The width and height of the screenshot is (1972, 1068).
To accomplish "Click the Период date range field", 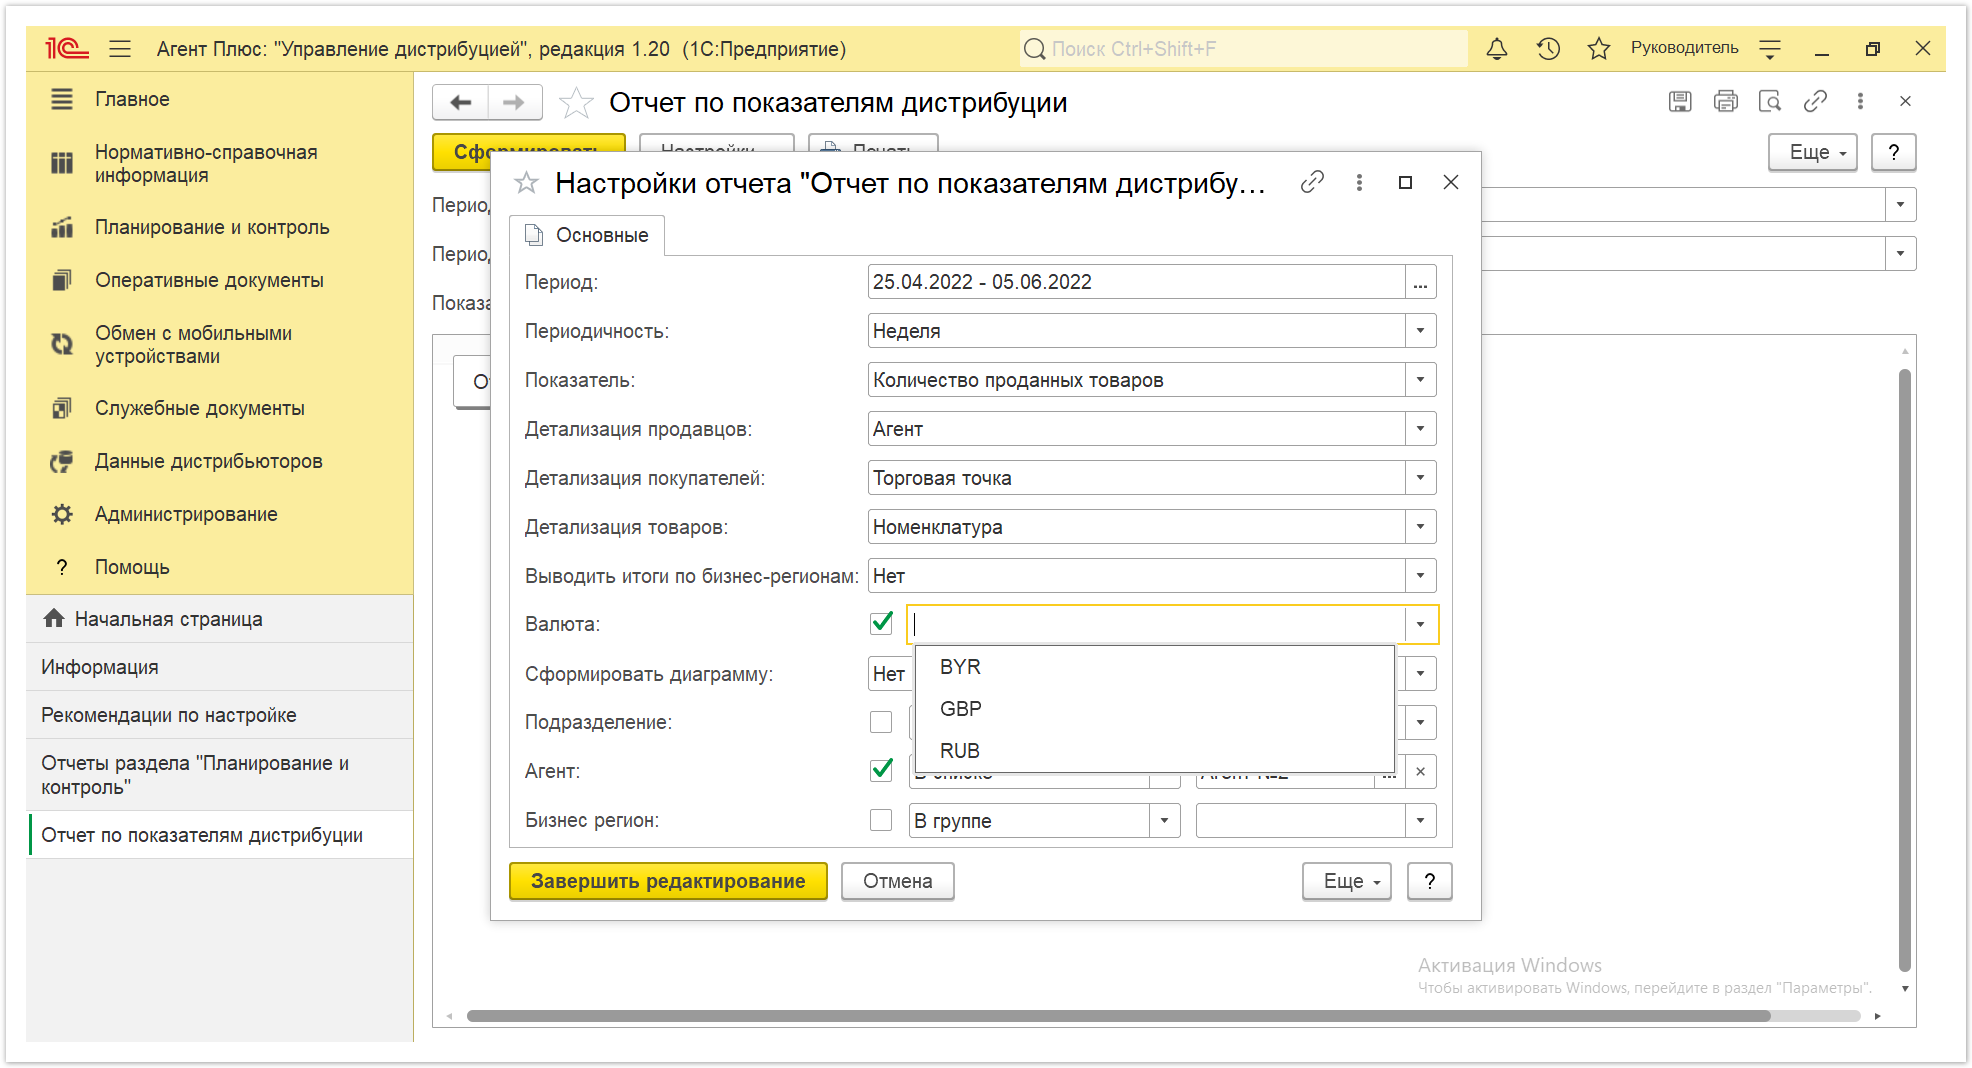I will click(1137, 282).
